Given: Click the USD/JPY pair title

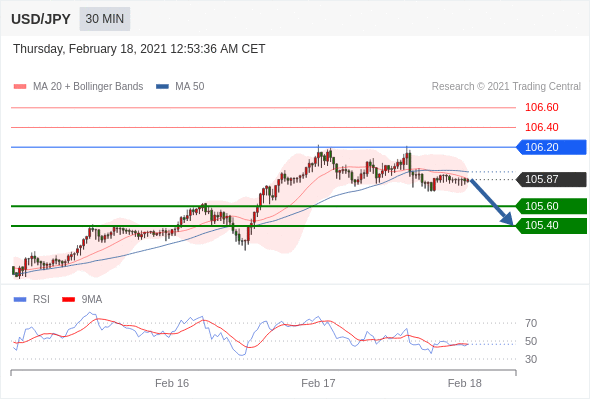Looking at the screenshot, I should [x=41, y=19].
